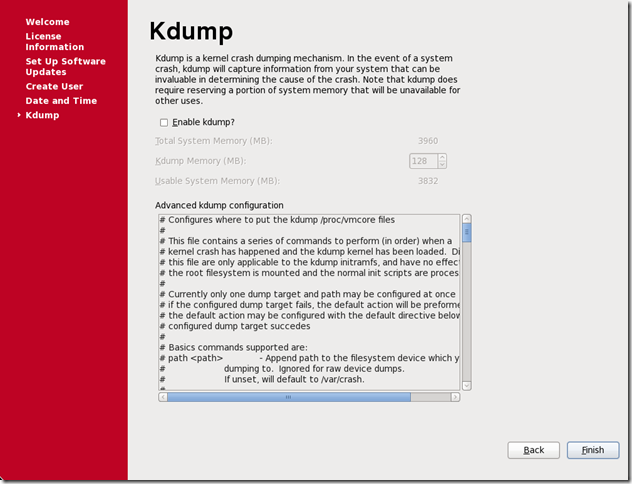Image resolution: width=632 pixels, height=484 pixels.
Task: Click the Kdump Memory value field
Action: pos(424,161)
